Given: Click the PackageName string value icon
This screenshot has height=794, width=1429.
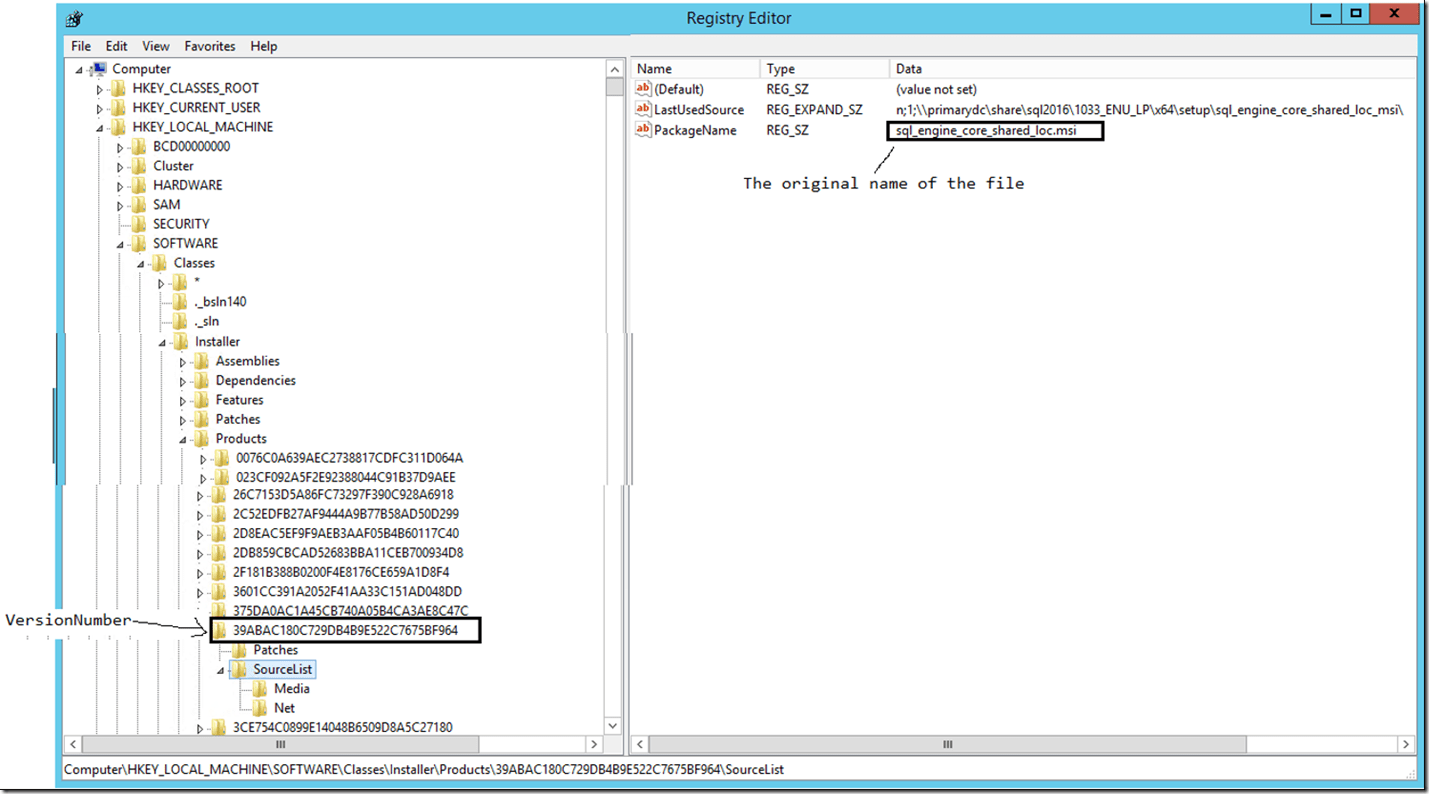Looking at the screenshot, I should point(644,131).
